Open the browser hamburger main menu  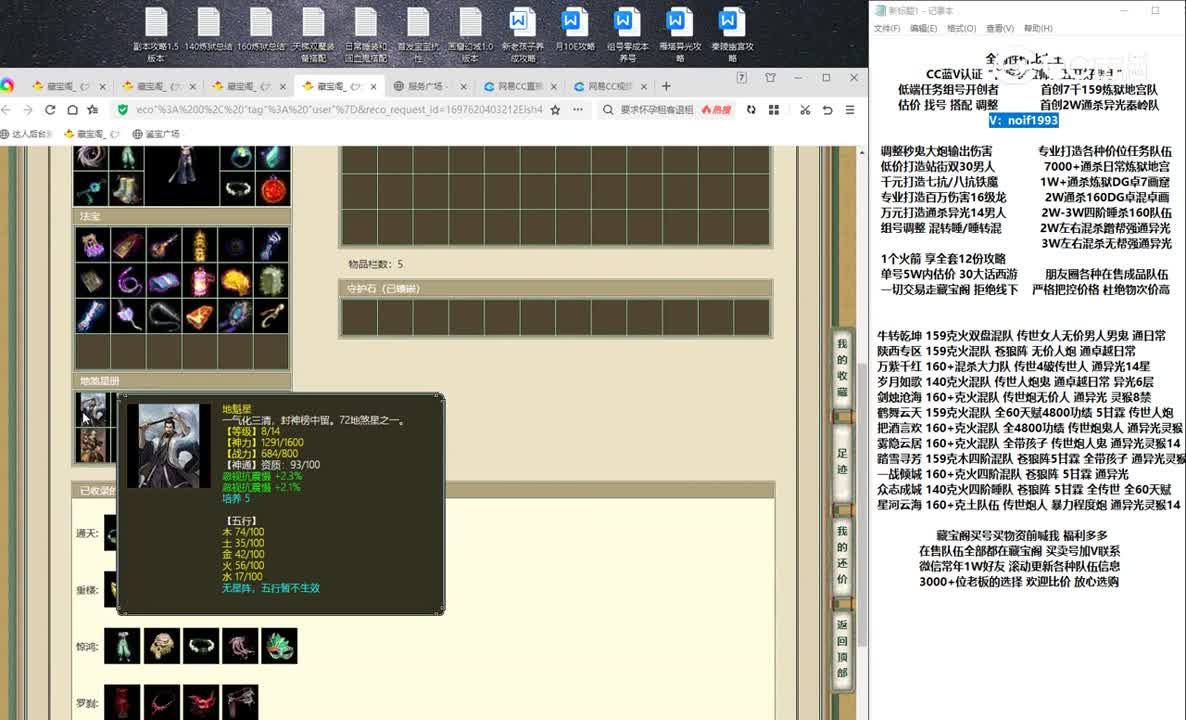(850, 110)
